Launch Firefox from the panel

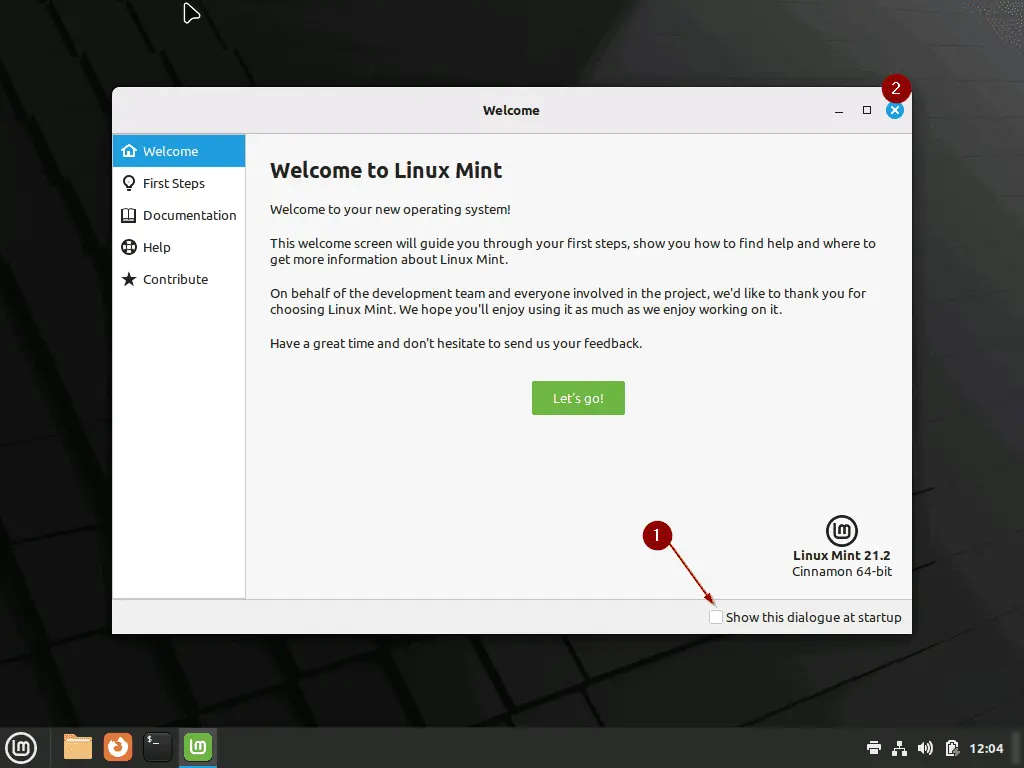coord(118,747)
